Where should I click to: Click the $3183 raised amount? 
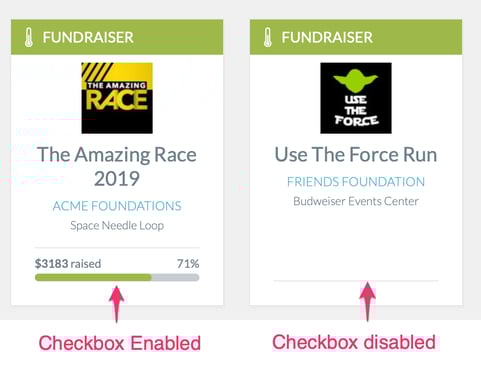[68, 264]
